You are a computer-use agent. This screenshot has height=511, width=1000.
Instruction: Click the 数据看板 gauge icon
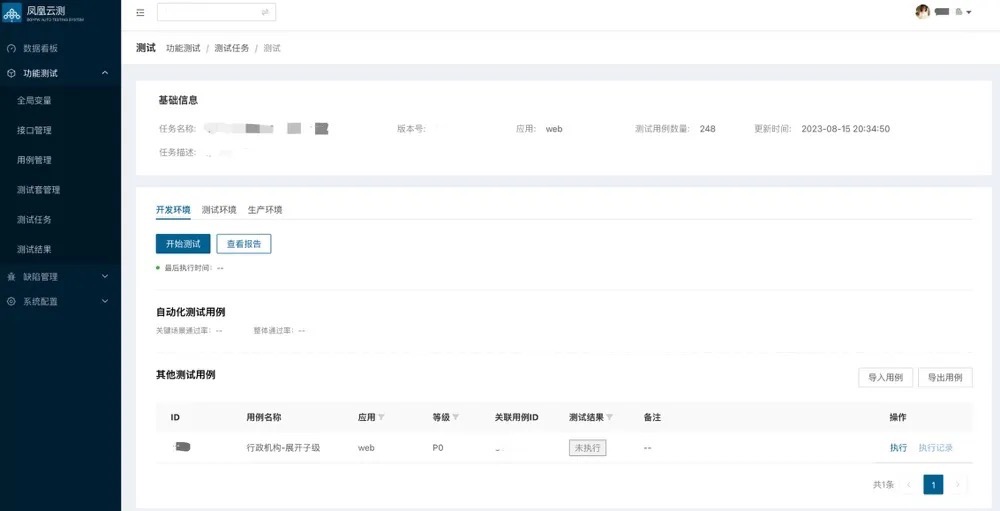pyautogui.click(x=11, y=48)
